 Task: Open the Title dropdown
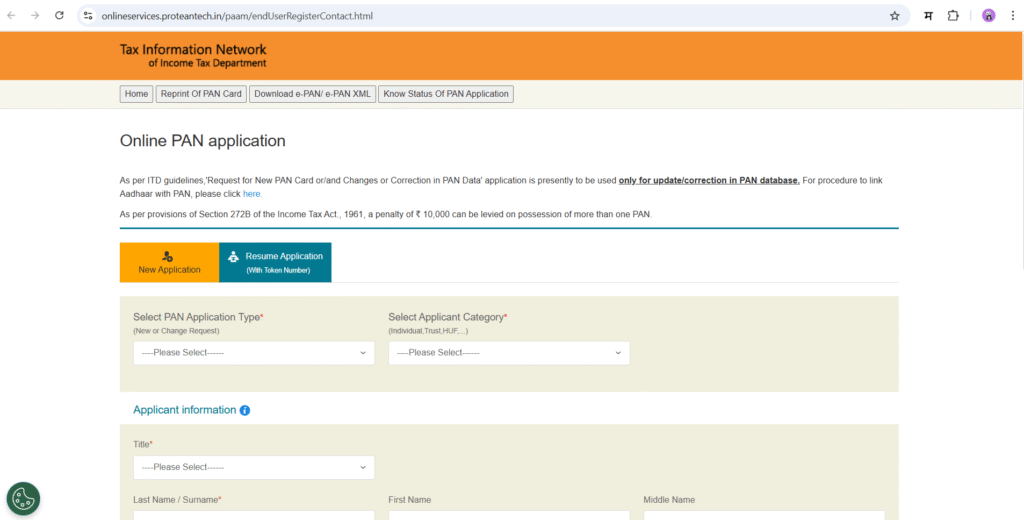coord(253,467)
